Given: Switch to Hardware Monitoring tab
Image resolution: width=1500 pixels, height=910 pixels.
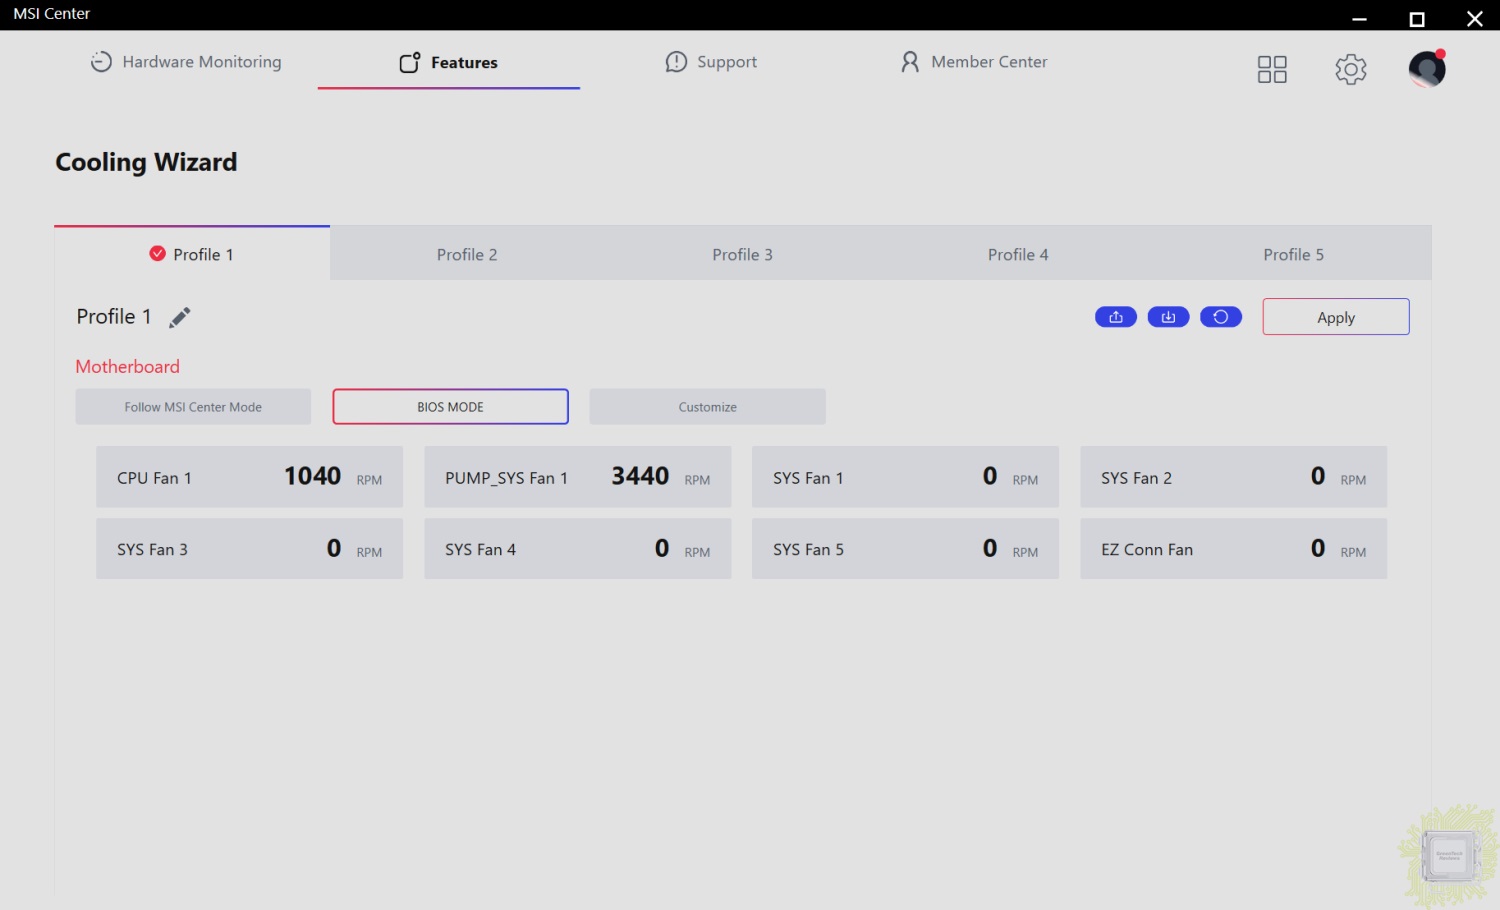Looking at the screenshot, I should [186, 62].
